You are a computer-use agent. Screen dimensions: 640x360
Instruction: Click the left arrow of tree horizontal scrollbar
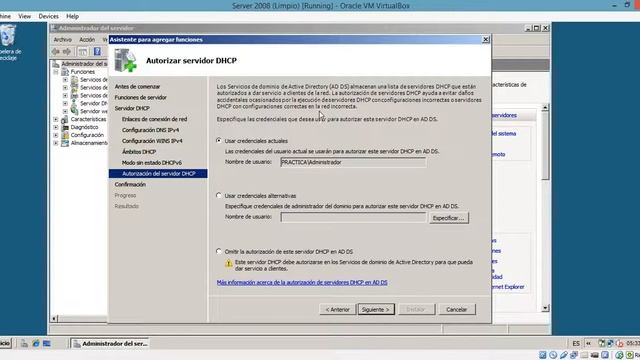(x=55, y=318)
